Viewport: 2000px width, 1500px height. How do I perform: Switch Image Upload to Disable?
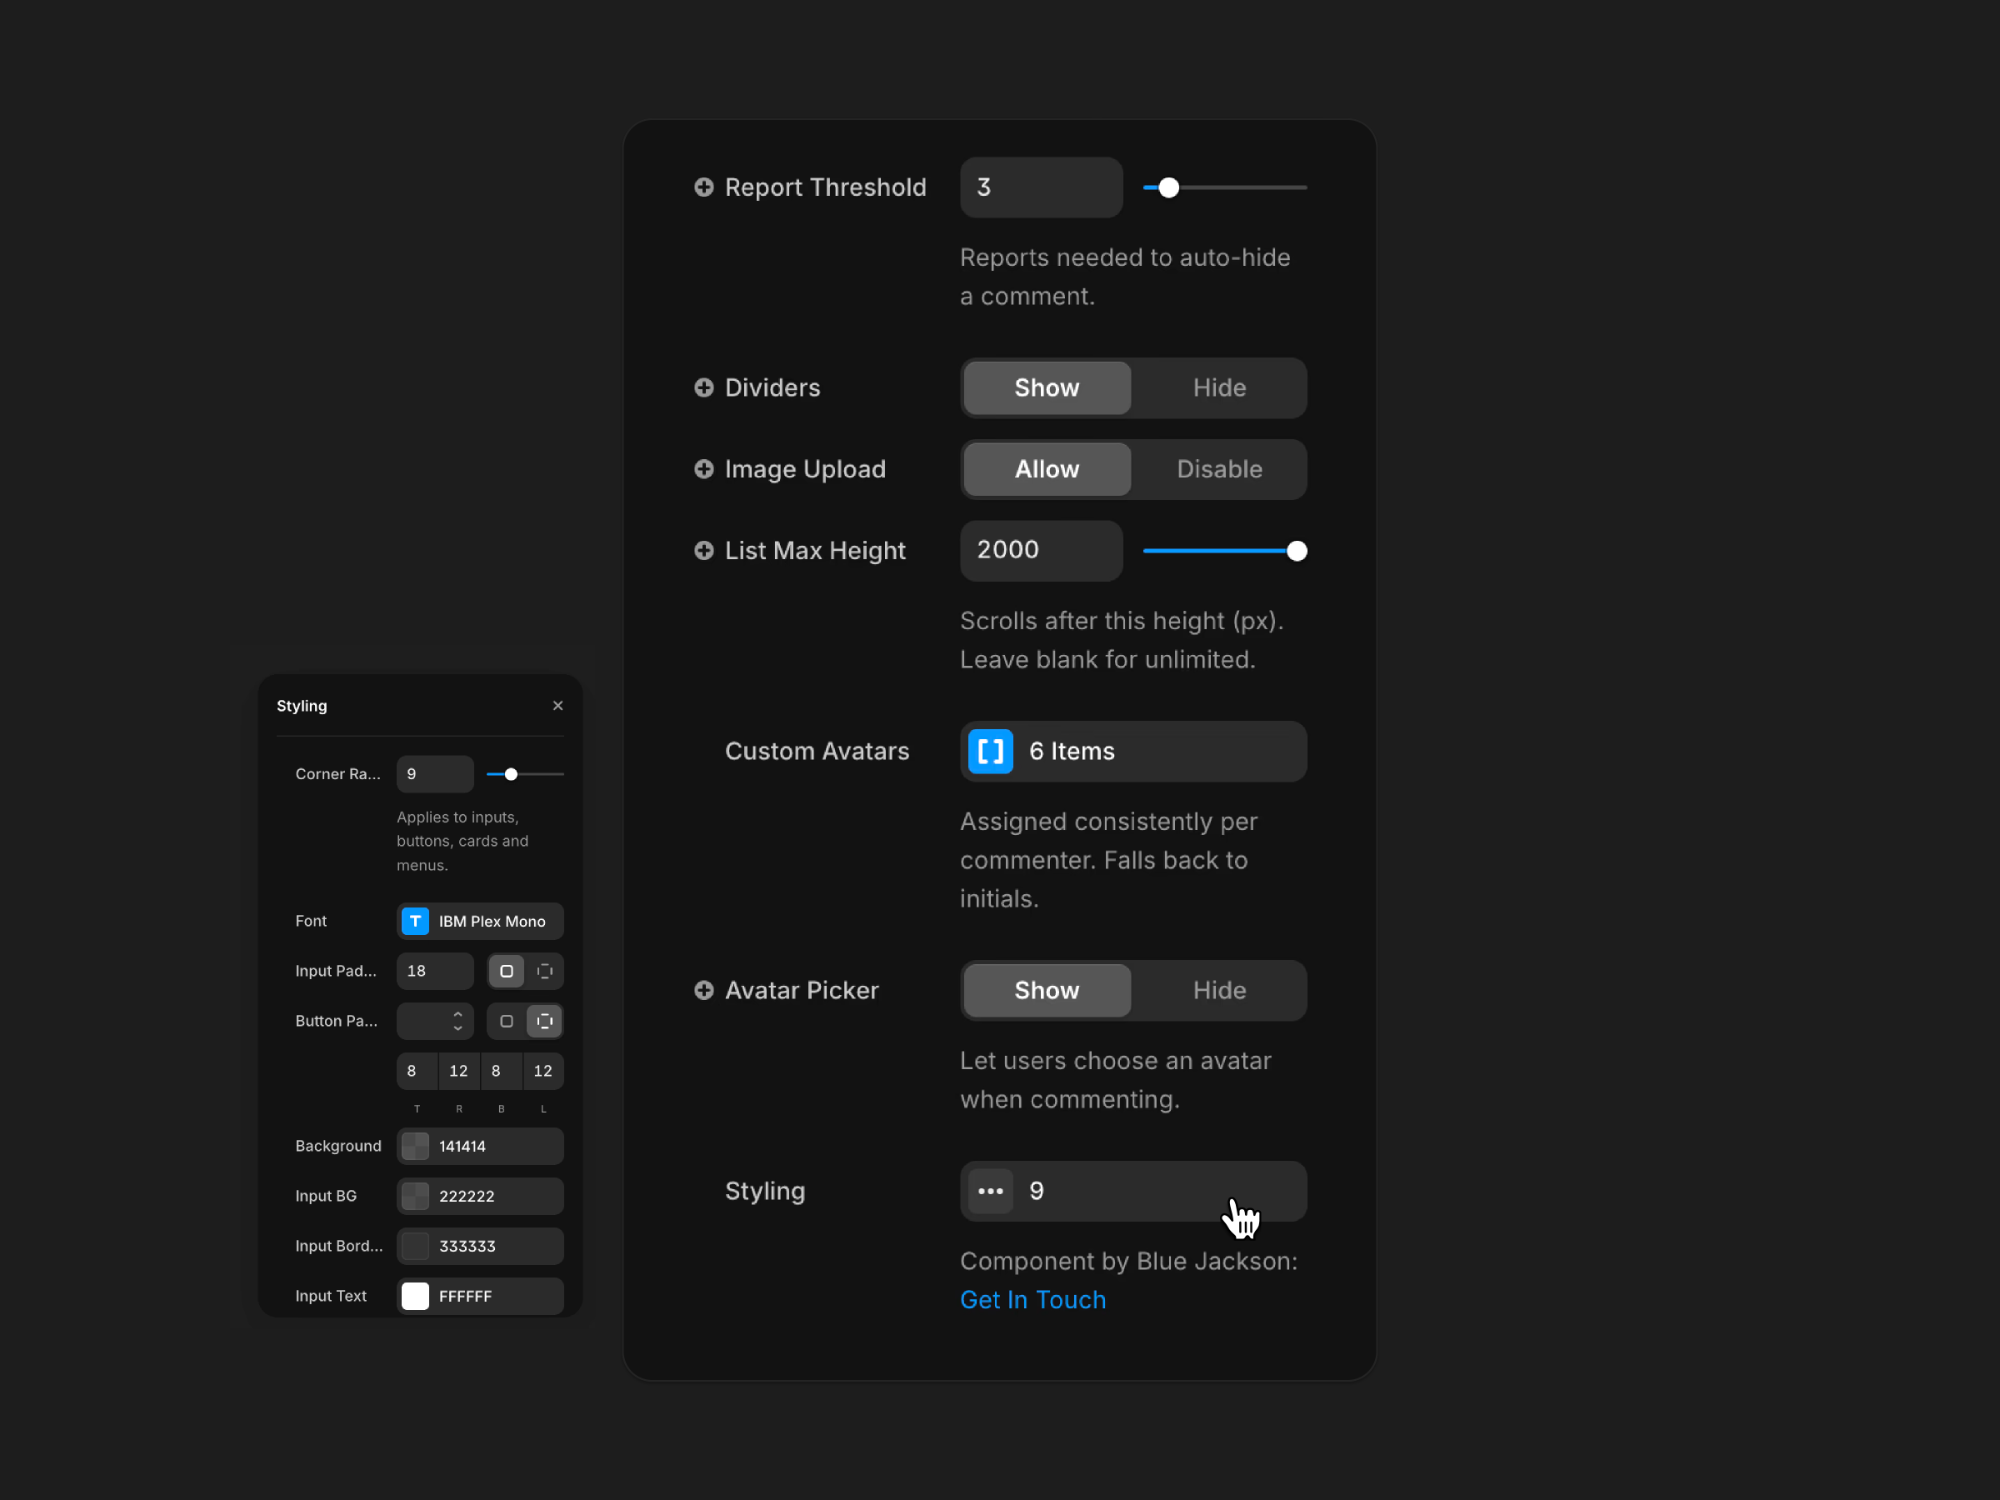click(1219, 469)
